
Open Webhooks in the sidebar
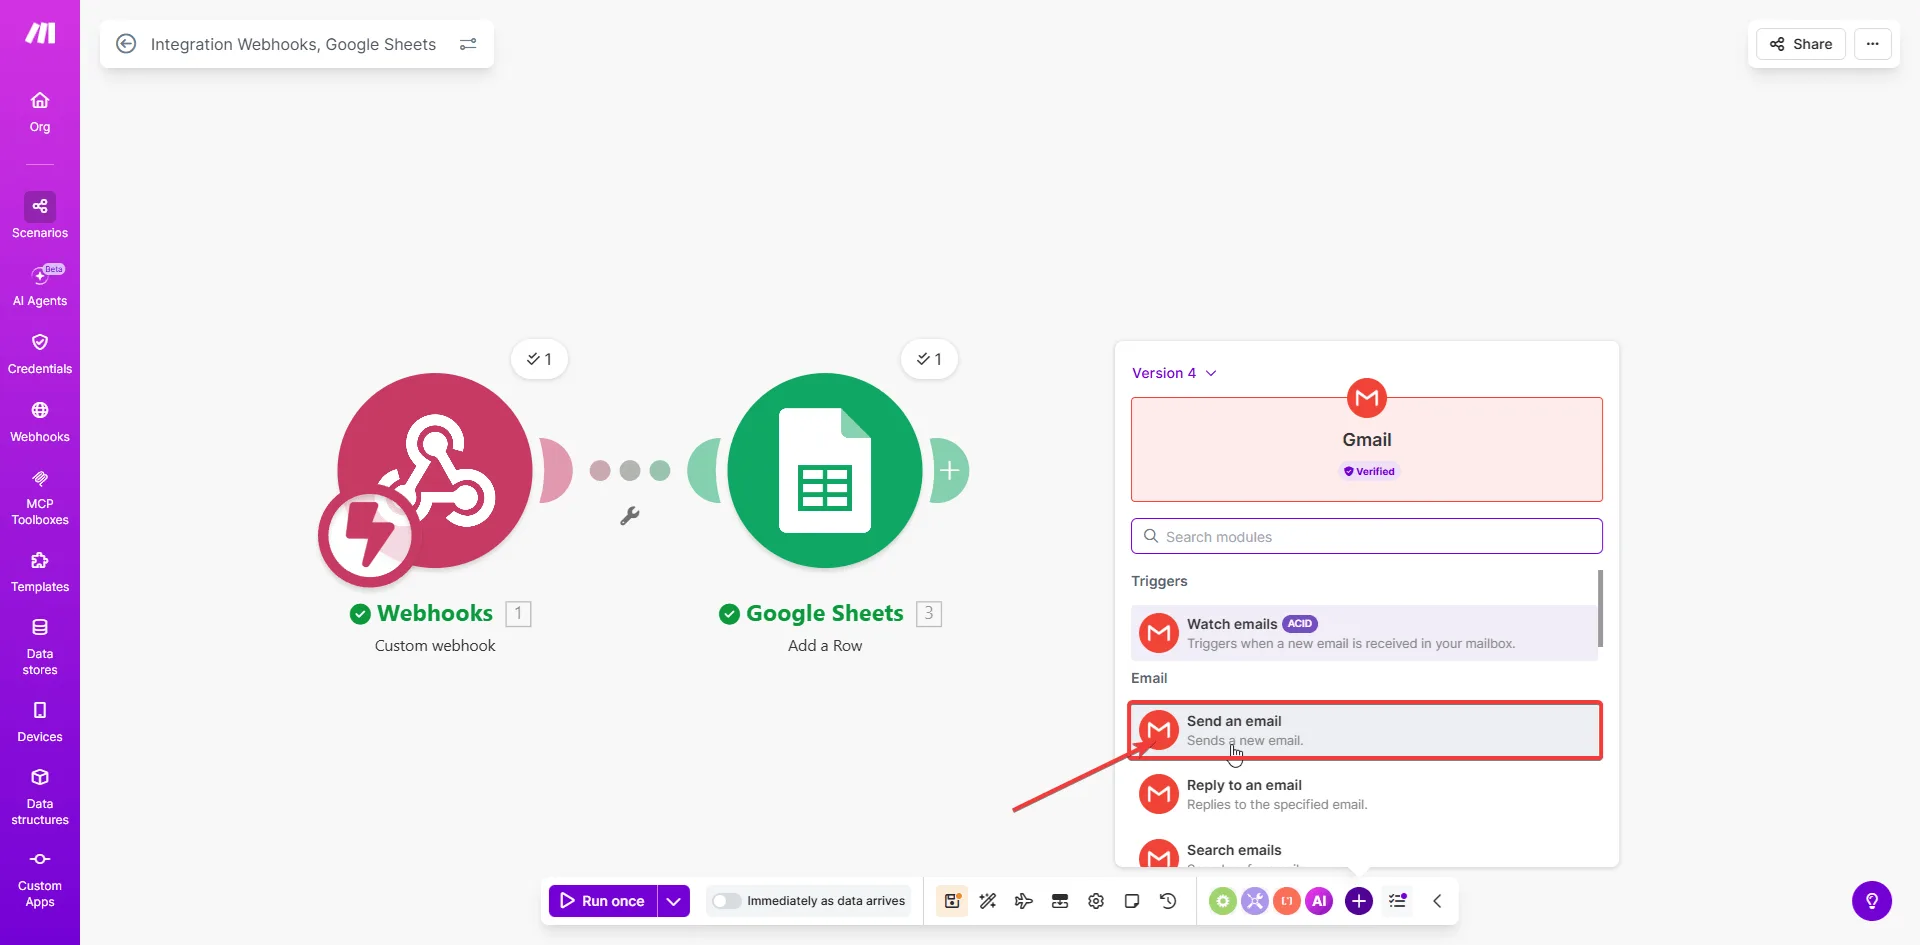pos(40,422)
